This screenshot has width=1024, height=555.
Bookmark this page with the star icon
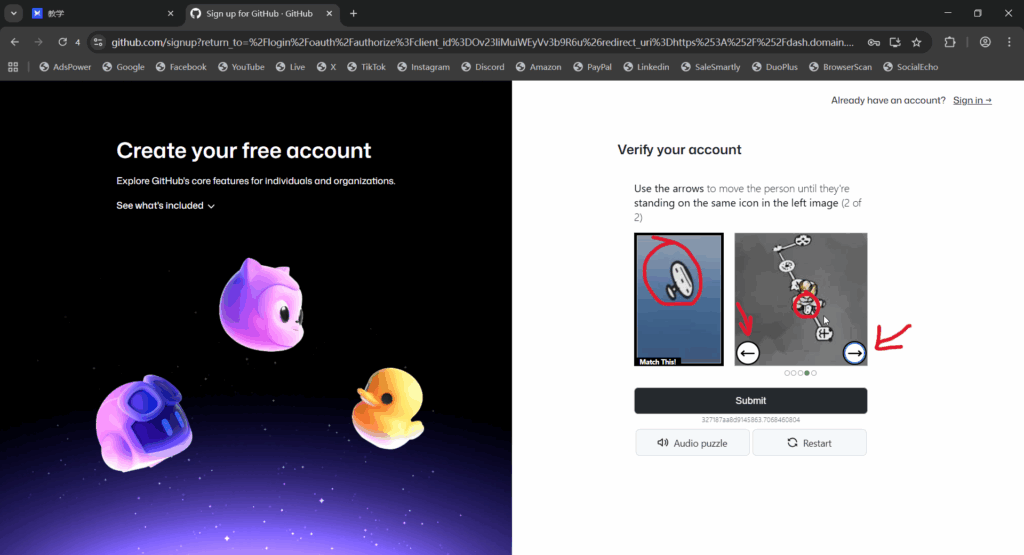(916, 43)
